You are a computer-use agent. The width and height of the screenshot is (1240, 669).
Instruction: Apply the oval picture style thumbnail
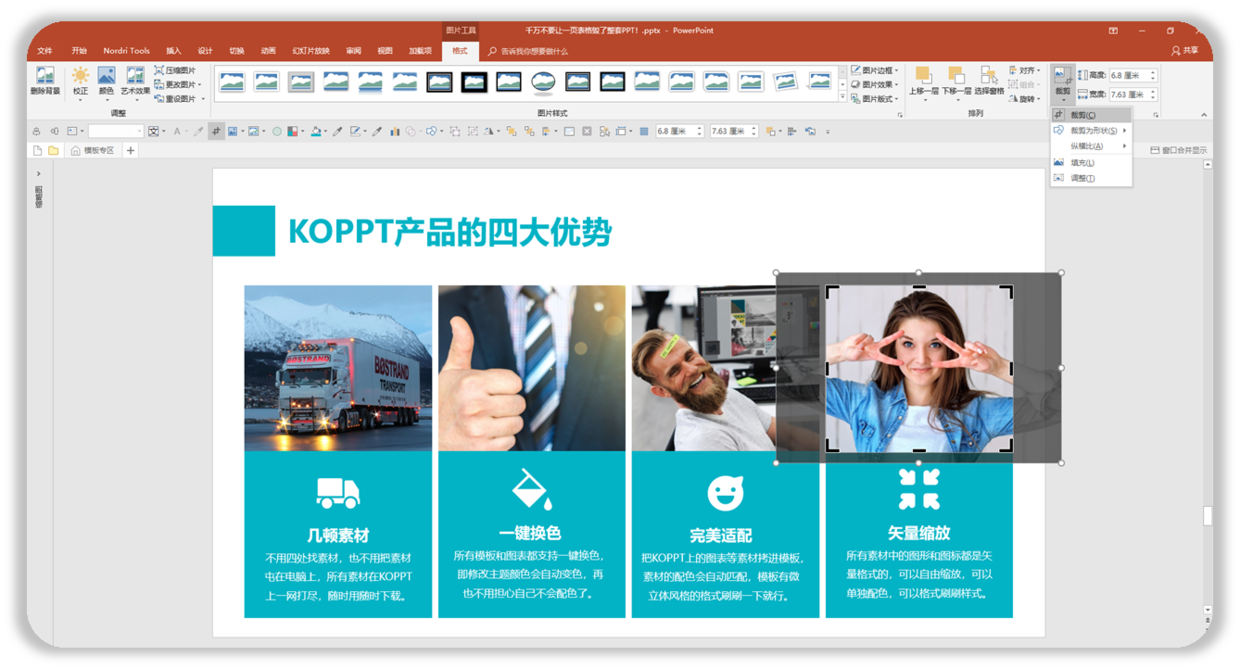point(543,82)
